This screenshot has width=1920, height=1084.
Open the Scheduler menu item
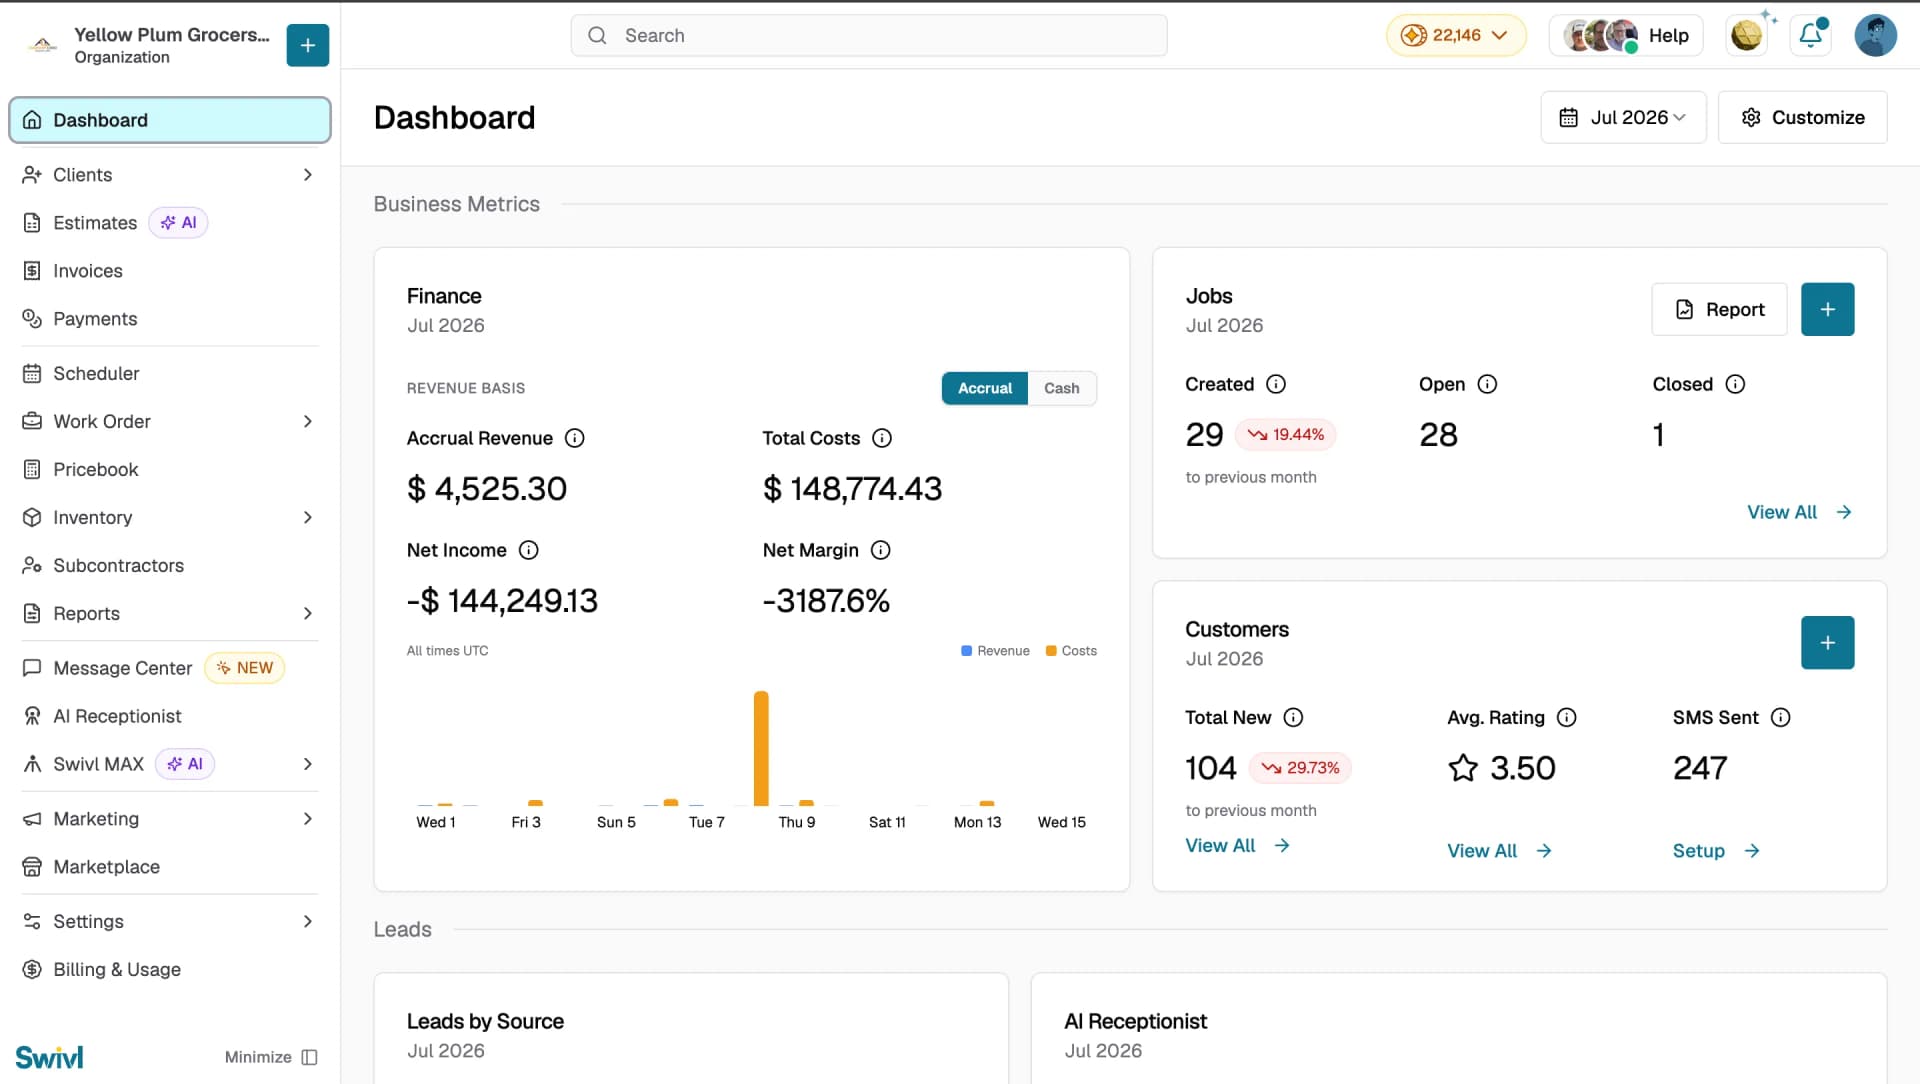170,374
